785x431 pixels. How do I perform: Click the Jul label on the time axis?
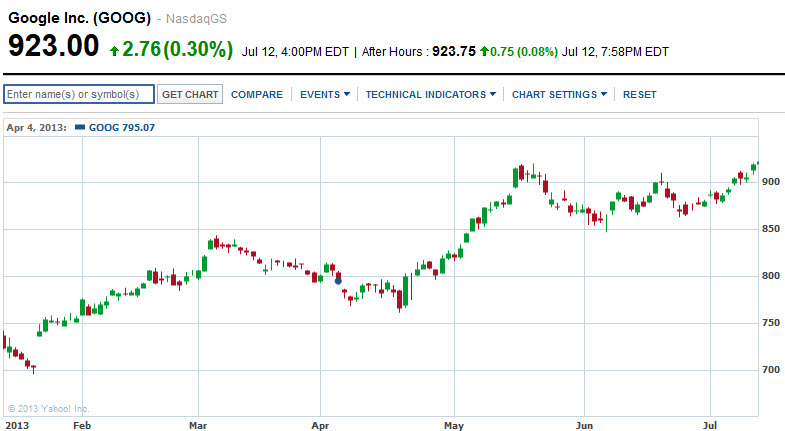710,425
